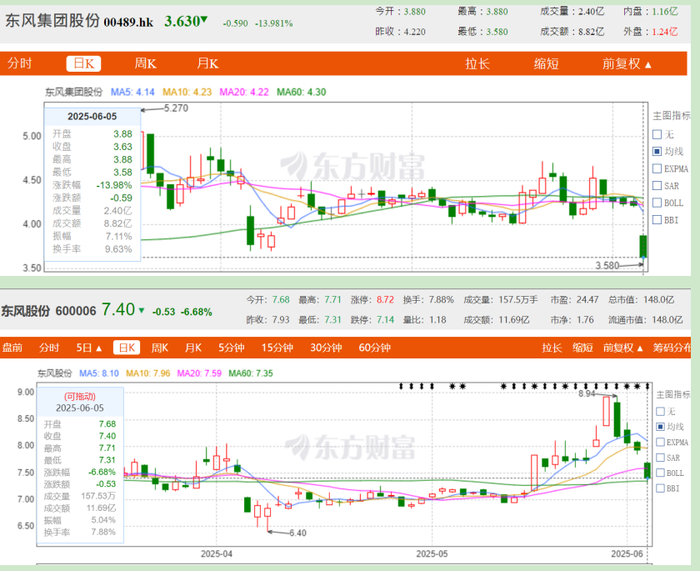Click 换手率 7.88% row in bottom panel
Image resolution: width=700 pixels, height=571 pixels.
point(79,532)
